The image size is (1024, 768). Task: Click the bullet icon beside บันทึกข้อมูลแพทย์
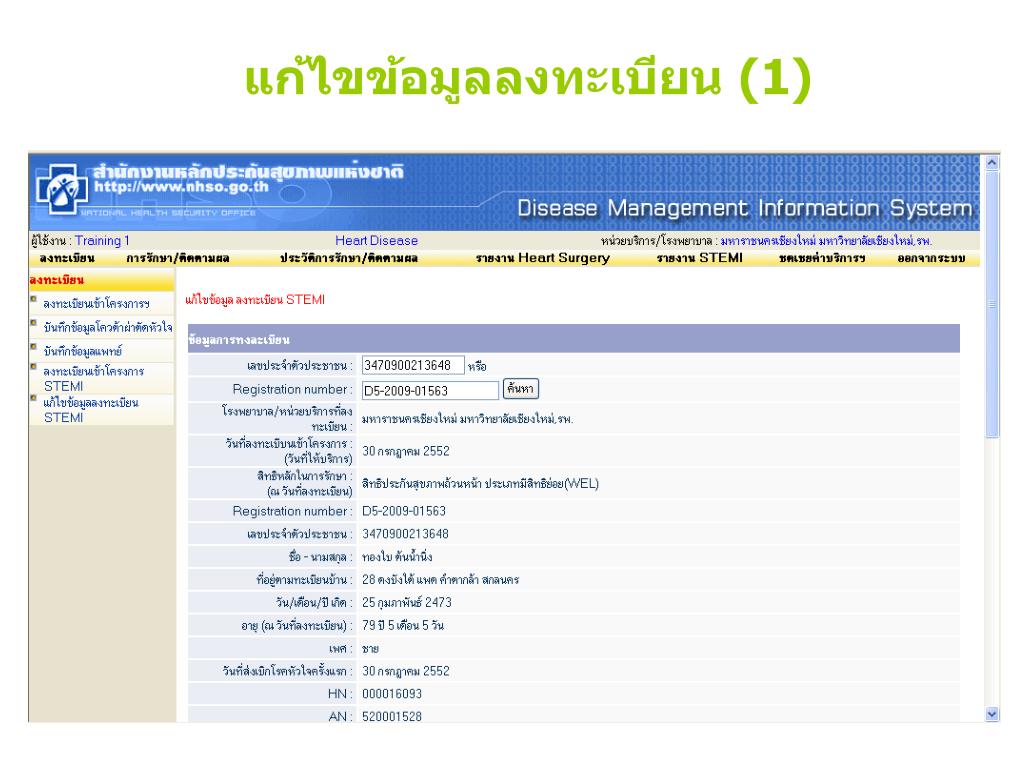click(x=33, y=347)
